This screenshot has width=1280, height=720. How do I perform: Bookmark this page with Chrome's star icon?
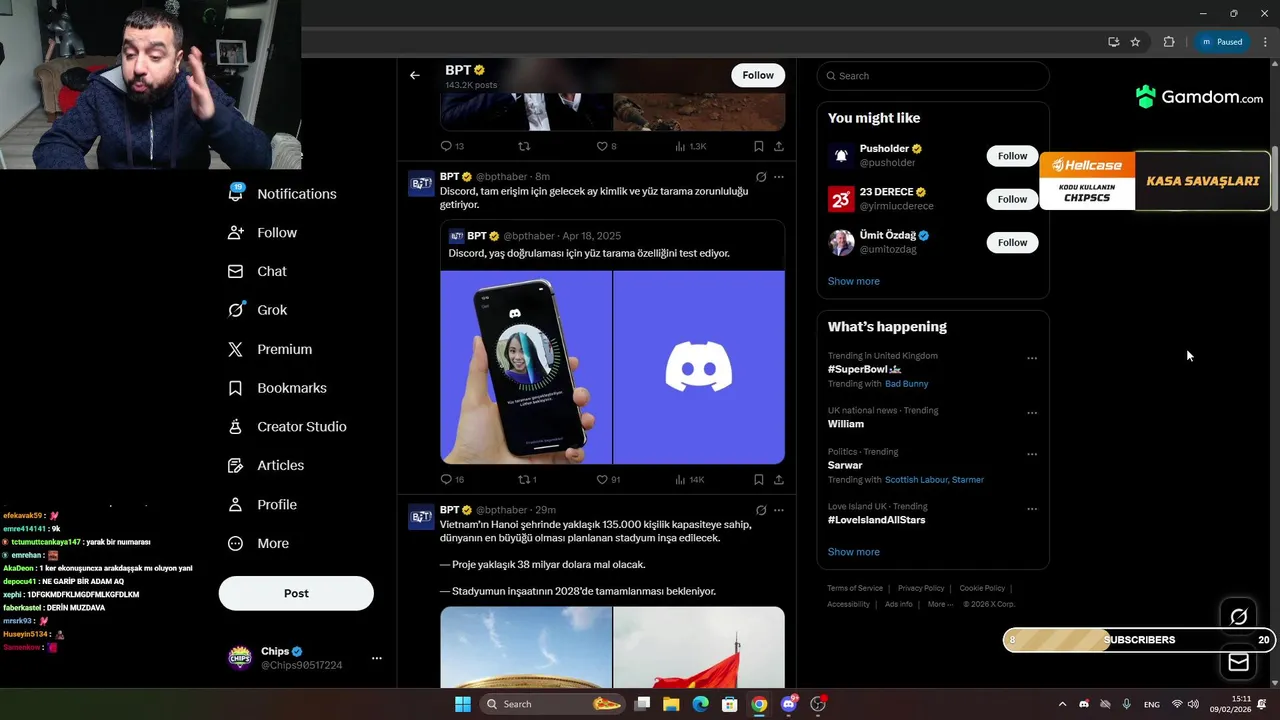coord(1135,42)
